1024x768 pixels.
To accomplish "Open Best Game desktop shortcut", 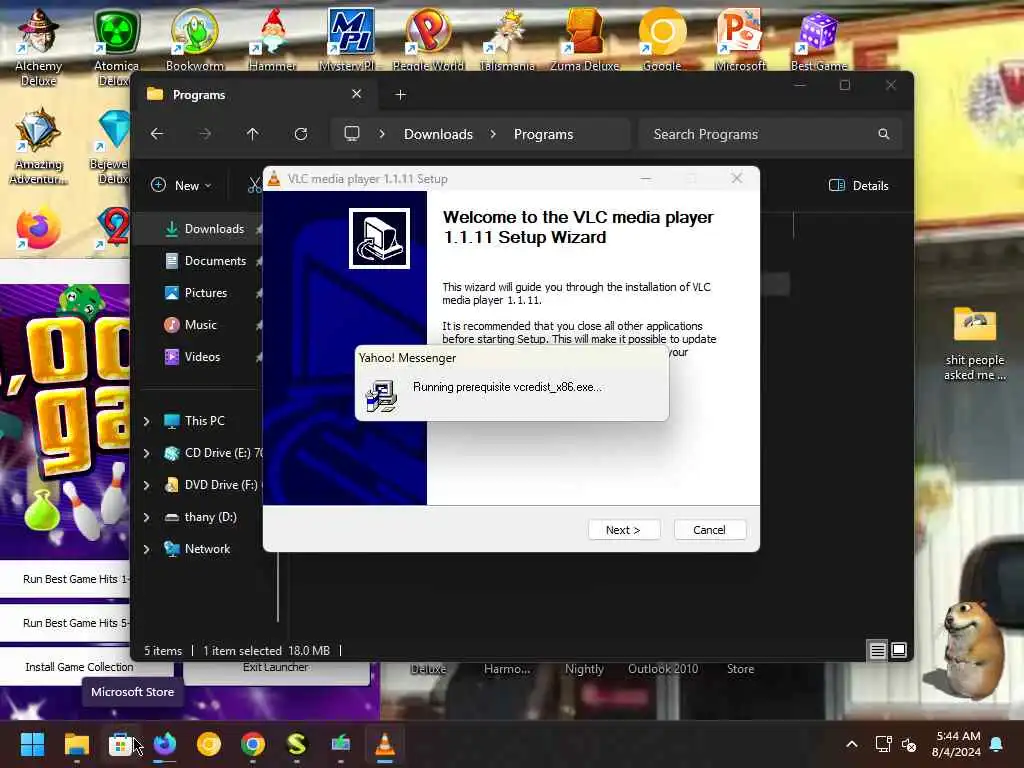I will (818, 39).
